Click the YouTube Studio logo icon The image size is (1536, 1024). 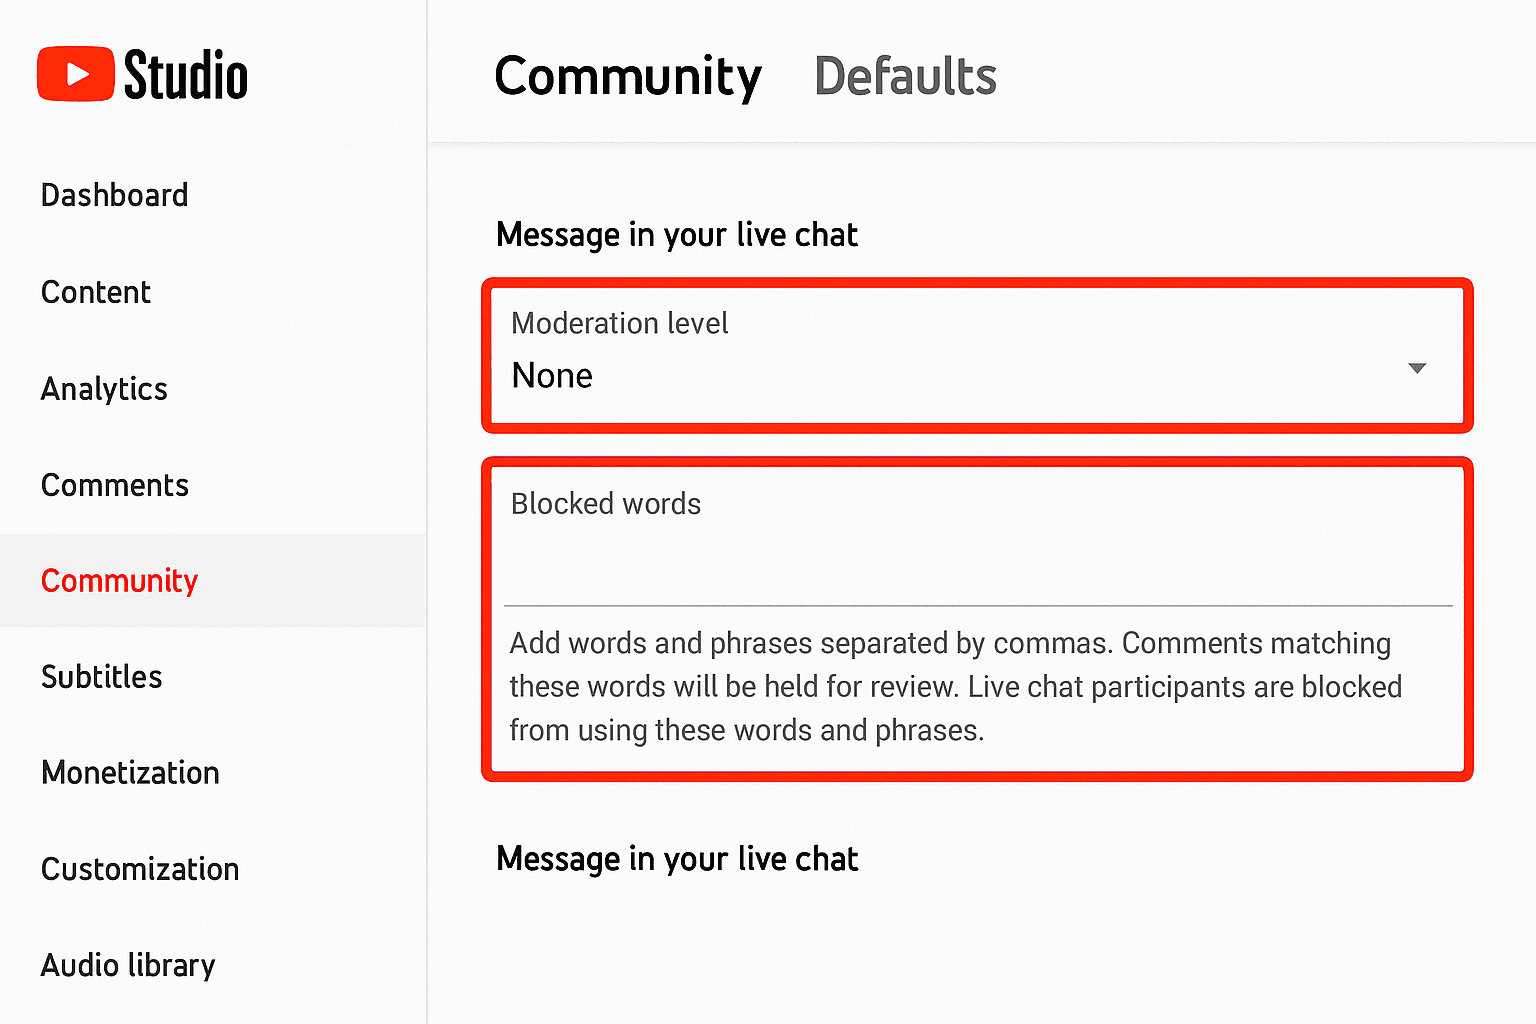[x=76, y=74]
